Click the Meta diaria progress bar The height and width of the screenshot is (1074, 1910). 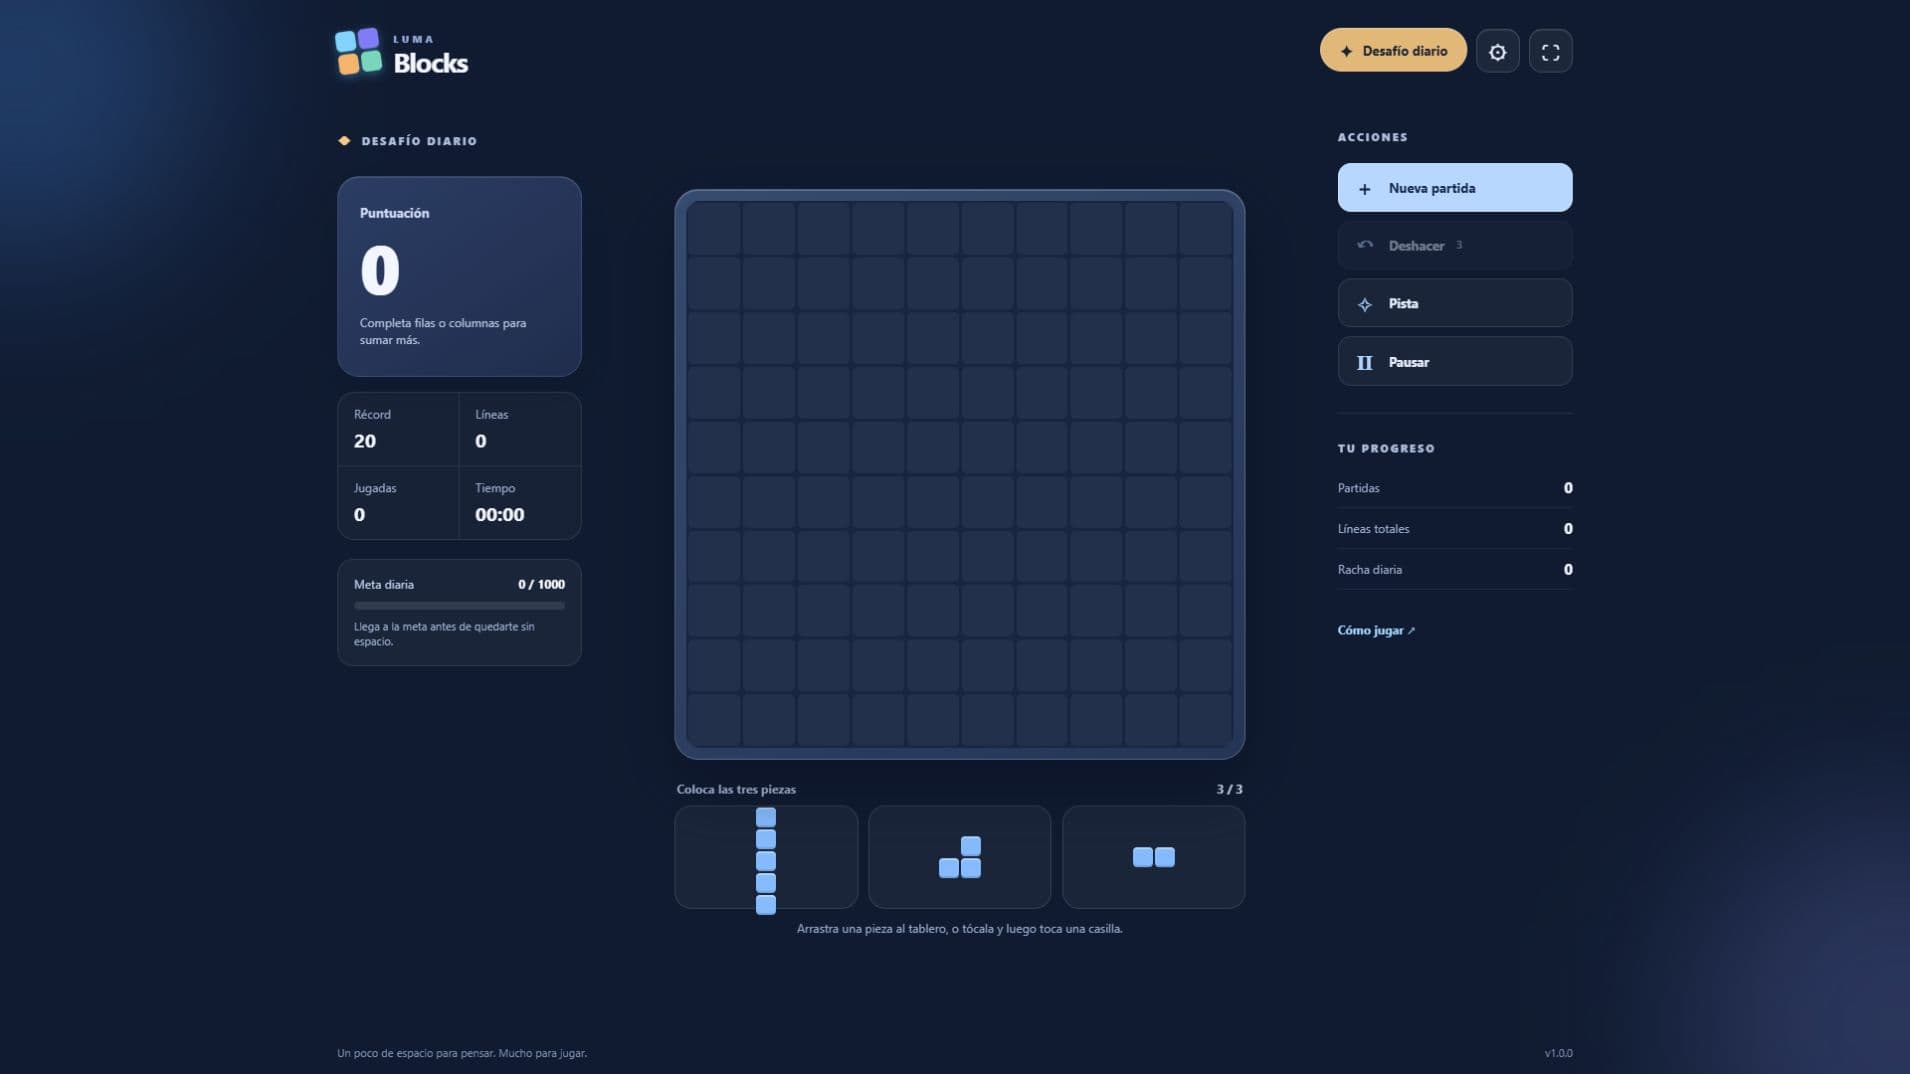pyautogui.click(x=459, y=606)
